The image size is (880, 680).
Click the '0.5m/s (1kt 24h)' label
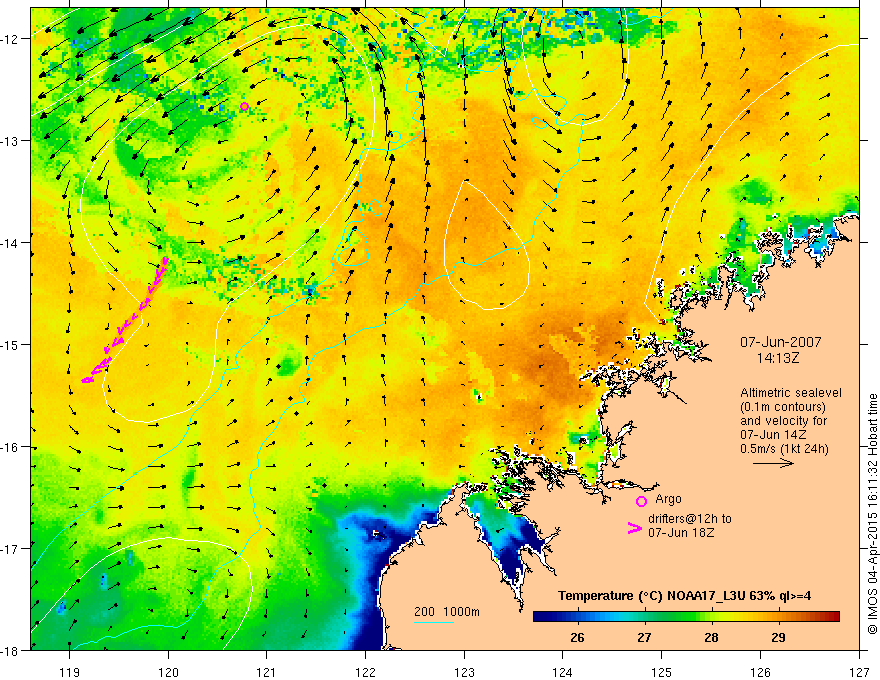tap(784, 449)
